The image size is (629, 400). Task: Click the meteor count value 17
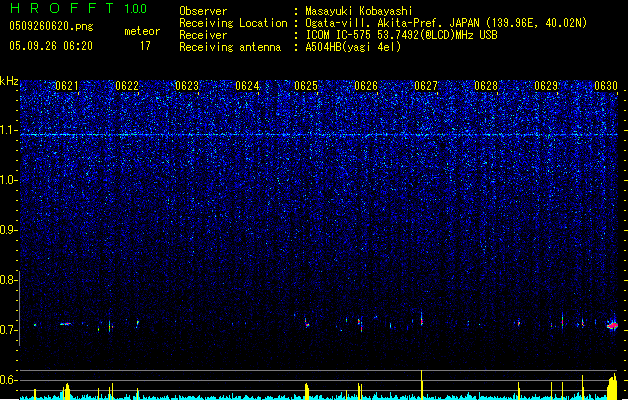pos(145,46)
